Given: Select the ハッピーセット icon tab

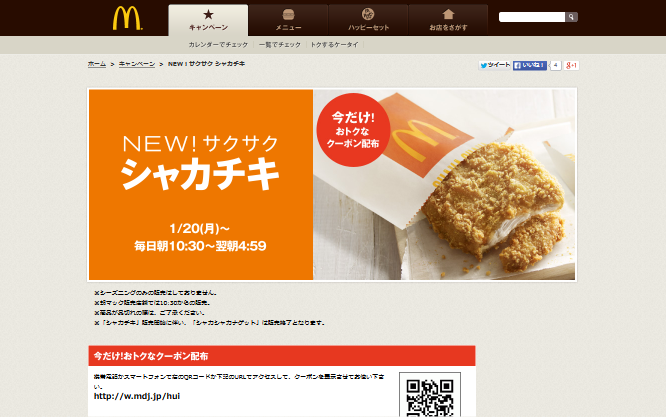Looking at the screenshot, I should pyautogui.click(x=368, y=20).
